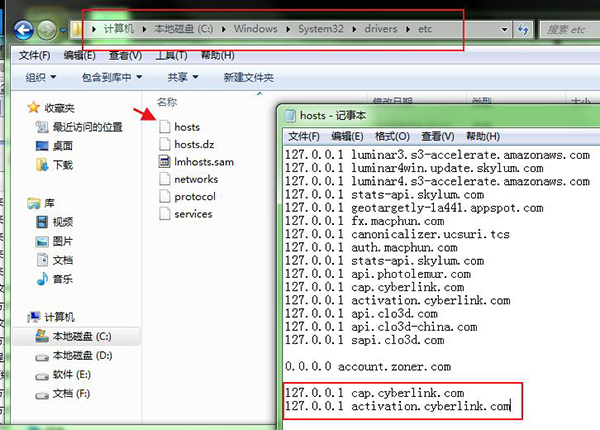Screen dimensions: 600x430
Task: Expand the arrow after Windows breadcrumb
Action: [288, 29]
